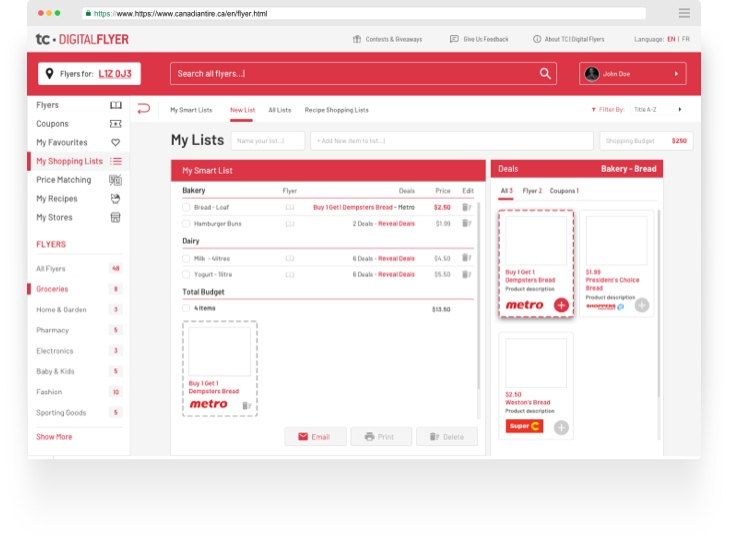Screen dimensions: 731x554
Task: Delete the Bread - Loaf row
Action: pyautogui.click(x=466, y=207)
